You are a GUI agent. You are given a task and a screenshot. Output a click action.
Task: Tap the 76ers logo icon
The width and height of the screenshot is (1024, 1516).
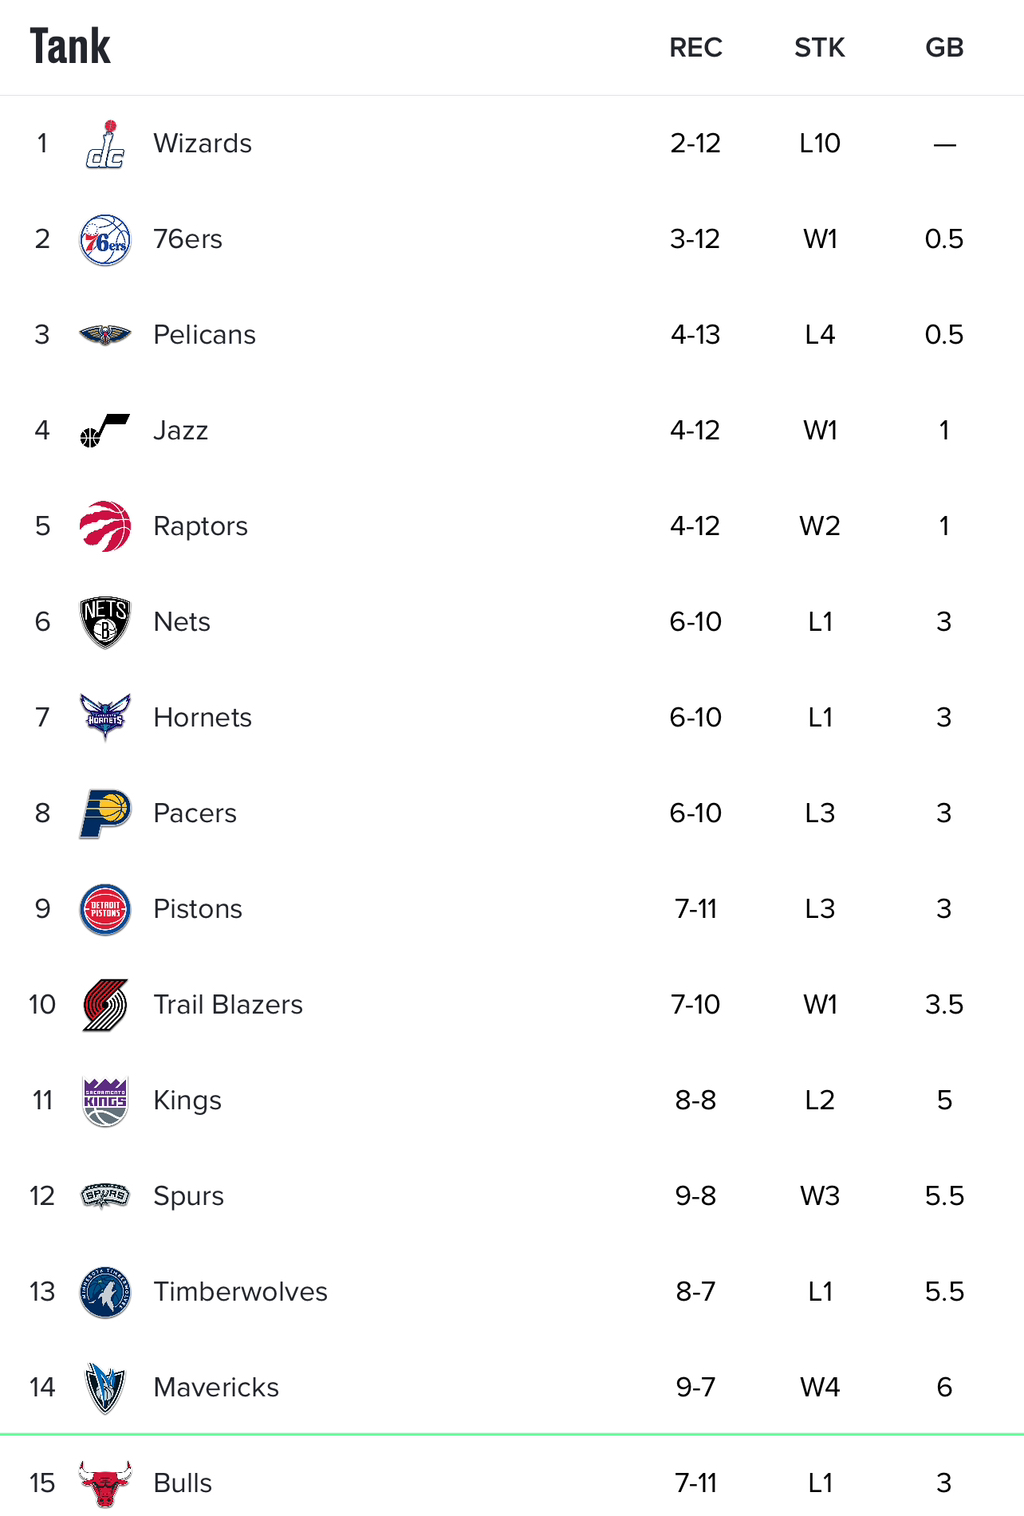click(105, 240)
